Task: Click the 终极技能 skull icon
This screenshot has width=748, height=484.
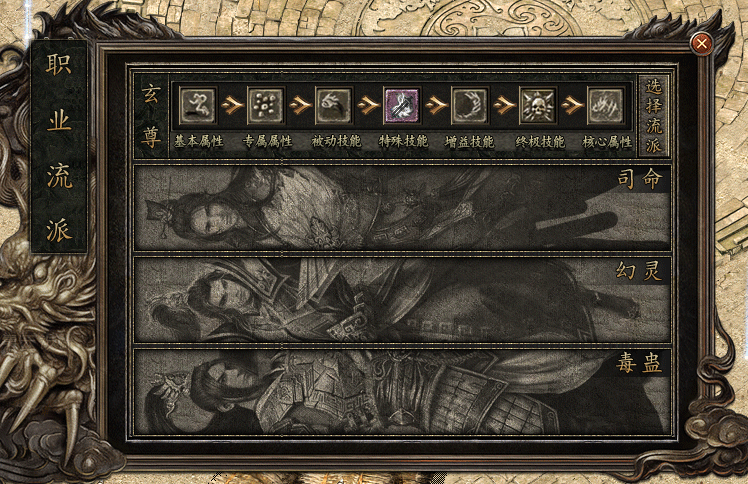Action: coord(538,105)
